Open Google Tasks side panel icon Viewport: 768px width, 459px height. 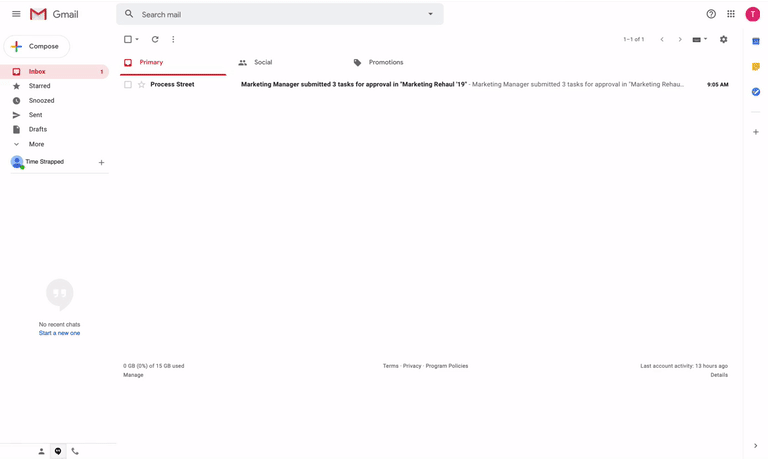(x=756, y=92)
